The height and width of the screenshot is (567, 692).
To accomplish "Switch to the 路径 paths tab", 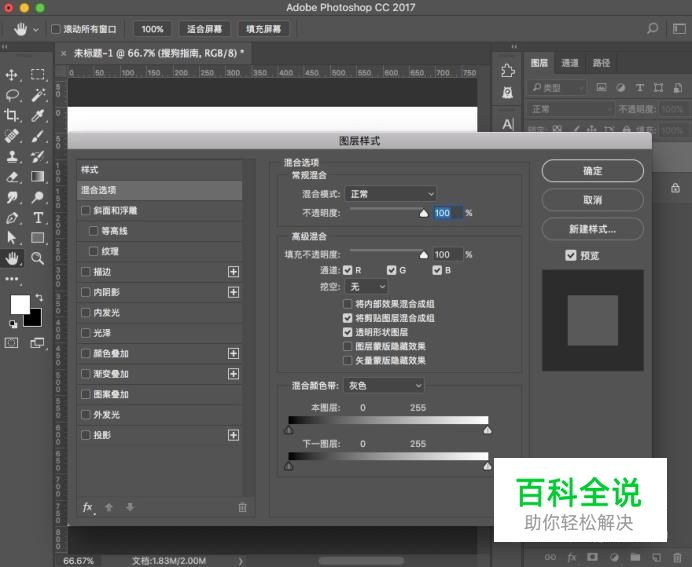I will pyautogui.click(x=601, y=63).
